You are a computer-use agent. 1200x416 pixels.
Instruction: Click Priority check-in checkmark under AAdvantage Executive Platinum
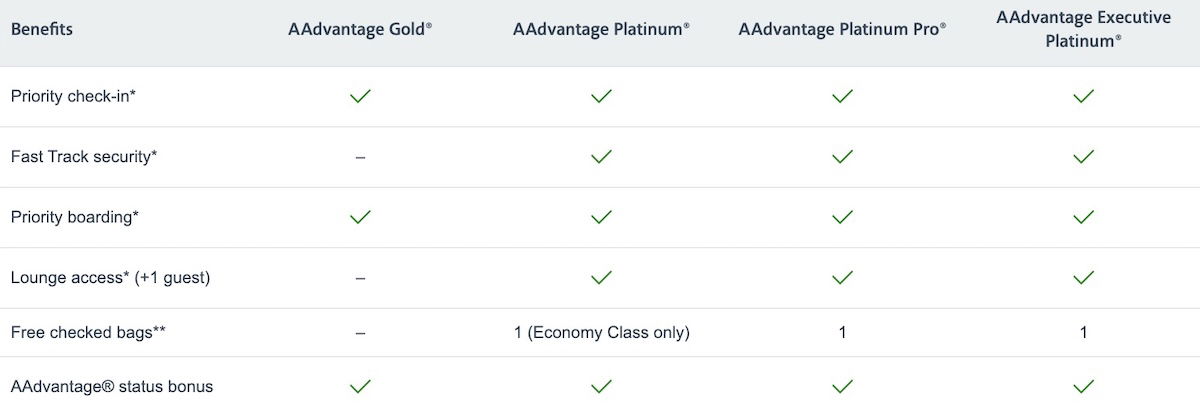click(1083, 96)
